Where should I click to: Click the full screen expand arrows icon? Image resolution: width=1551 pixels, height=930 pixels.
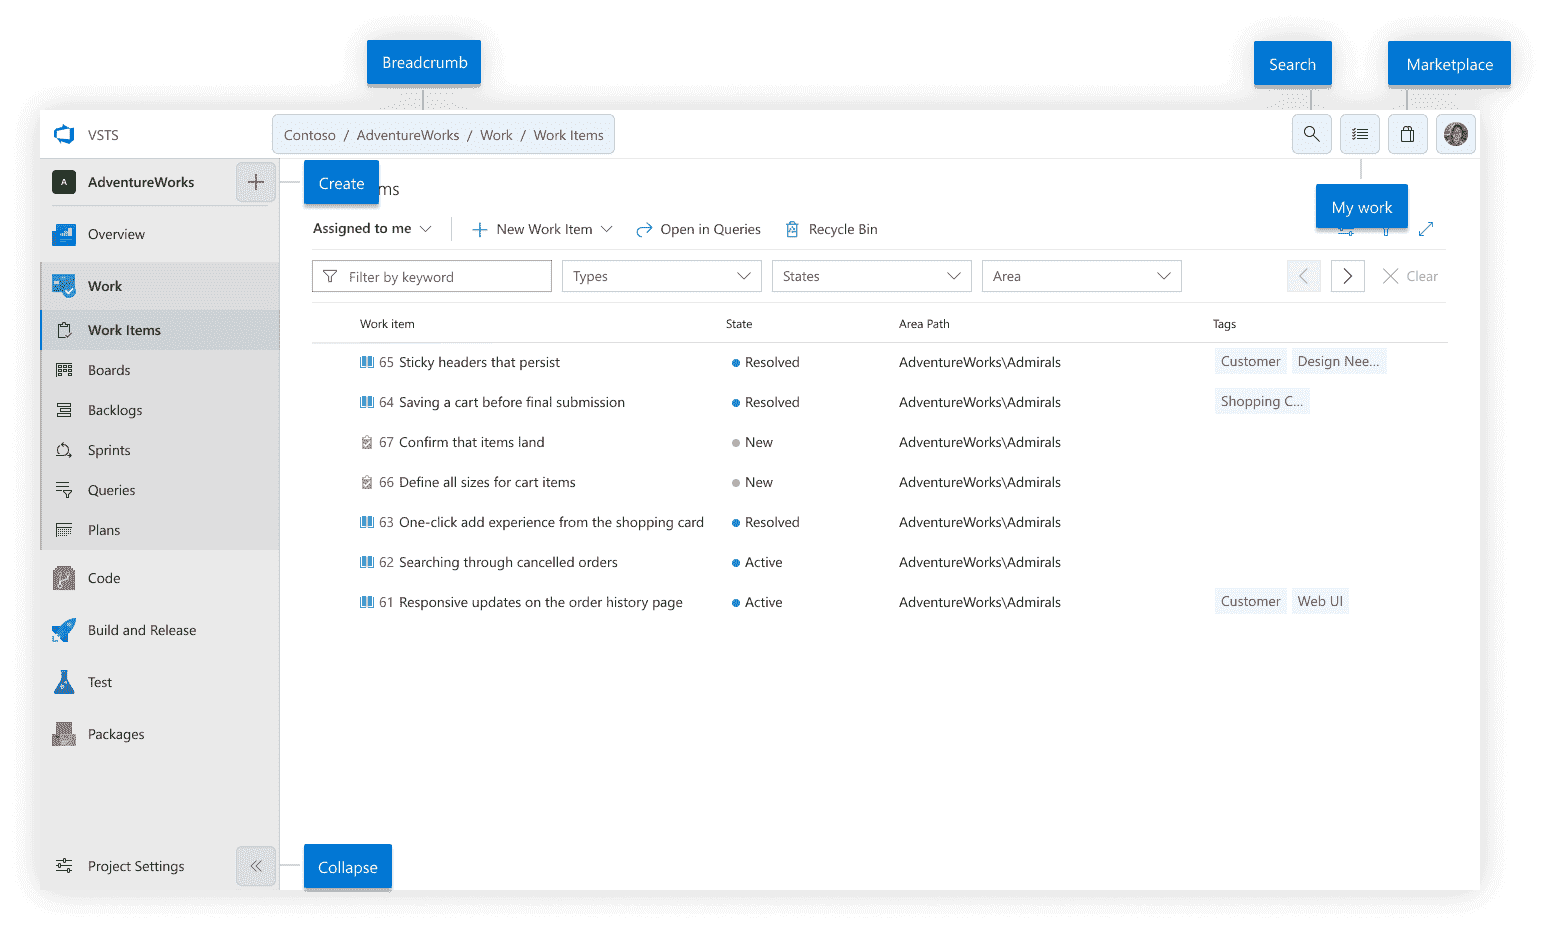tap(1426, 229)
